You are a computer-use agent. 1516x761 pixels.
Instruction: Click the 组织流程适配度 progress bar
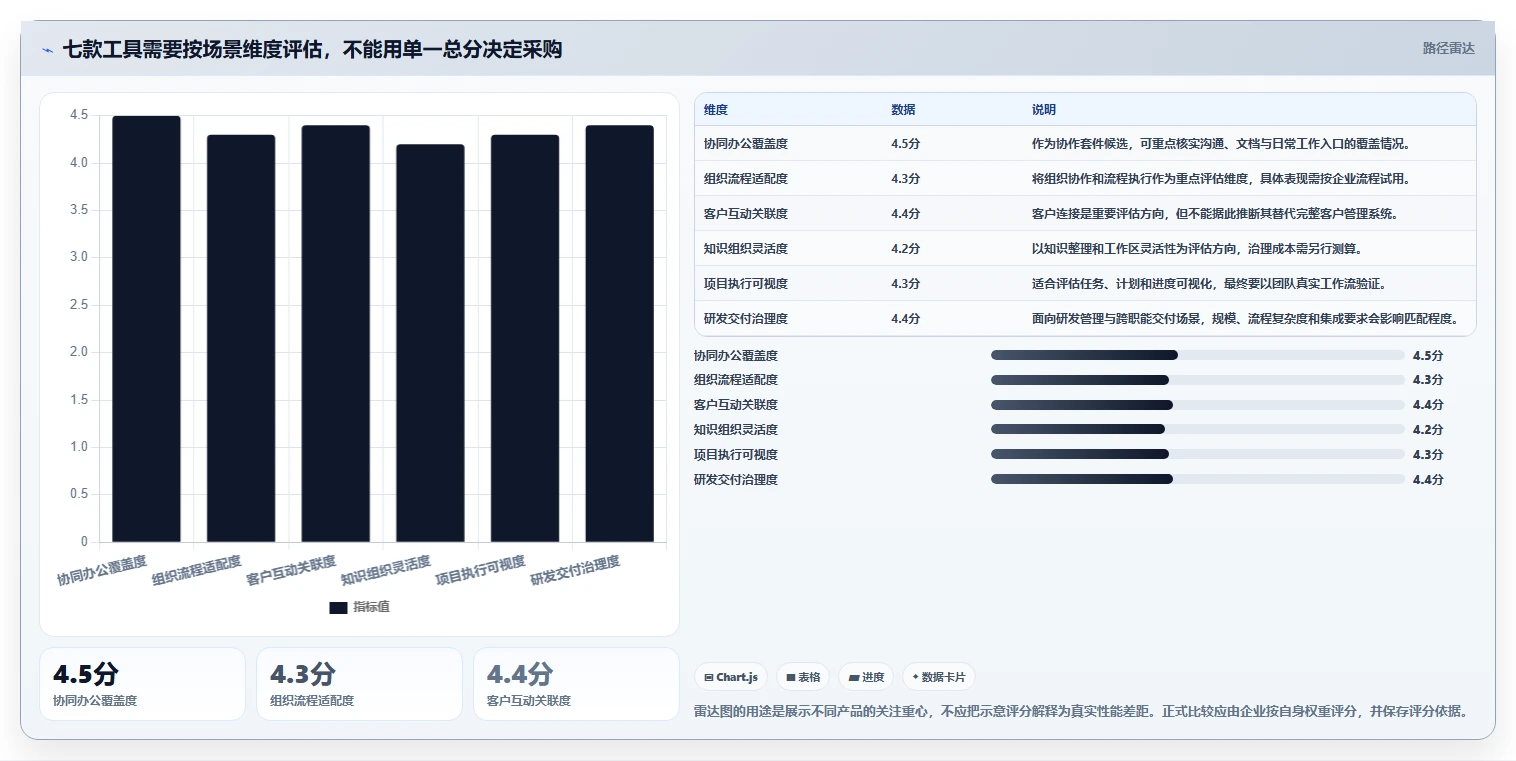pyautogui.click(x=1198, y=380)
